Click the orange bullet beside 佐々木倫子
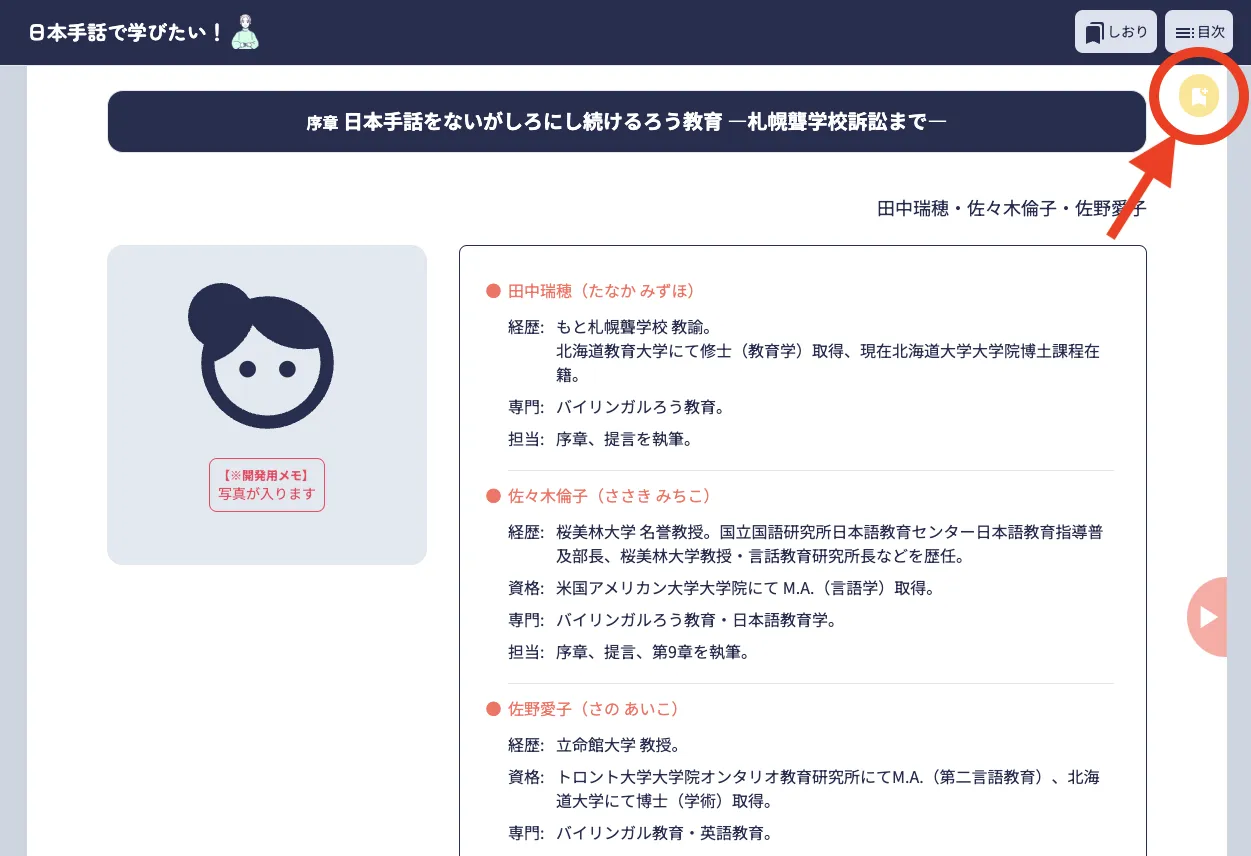This screenshot has width=1251, height=856. [493, 496]
